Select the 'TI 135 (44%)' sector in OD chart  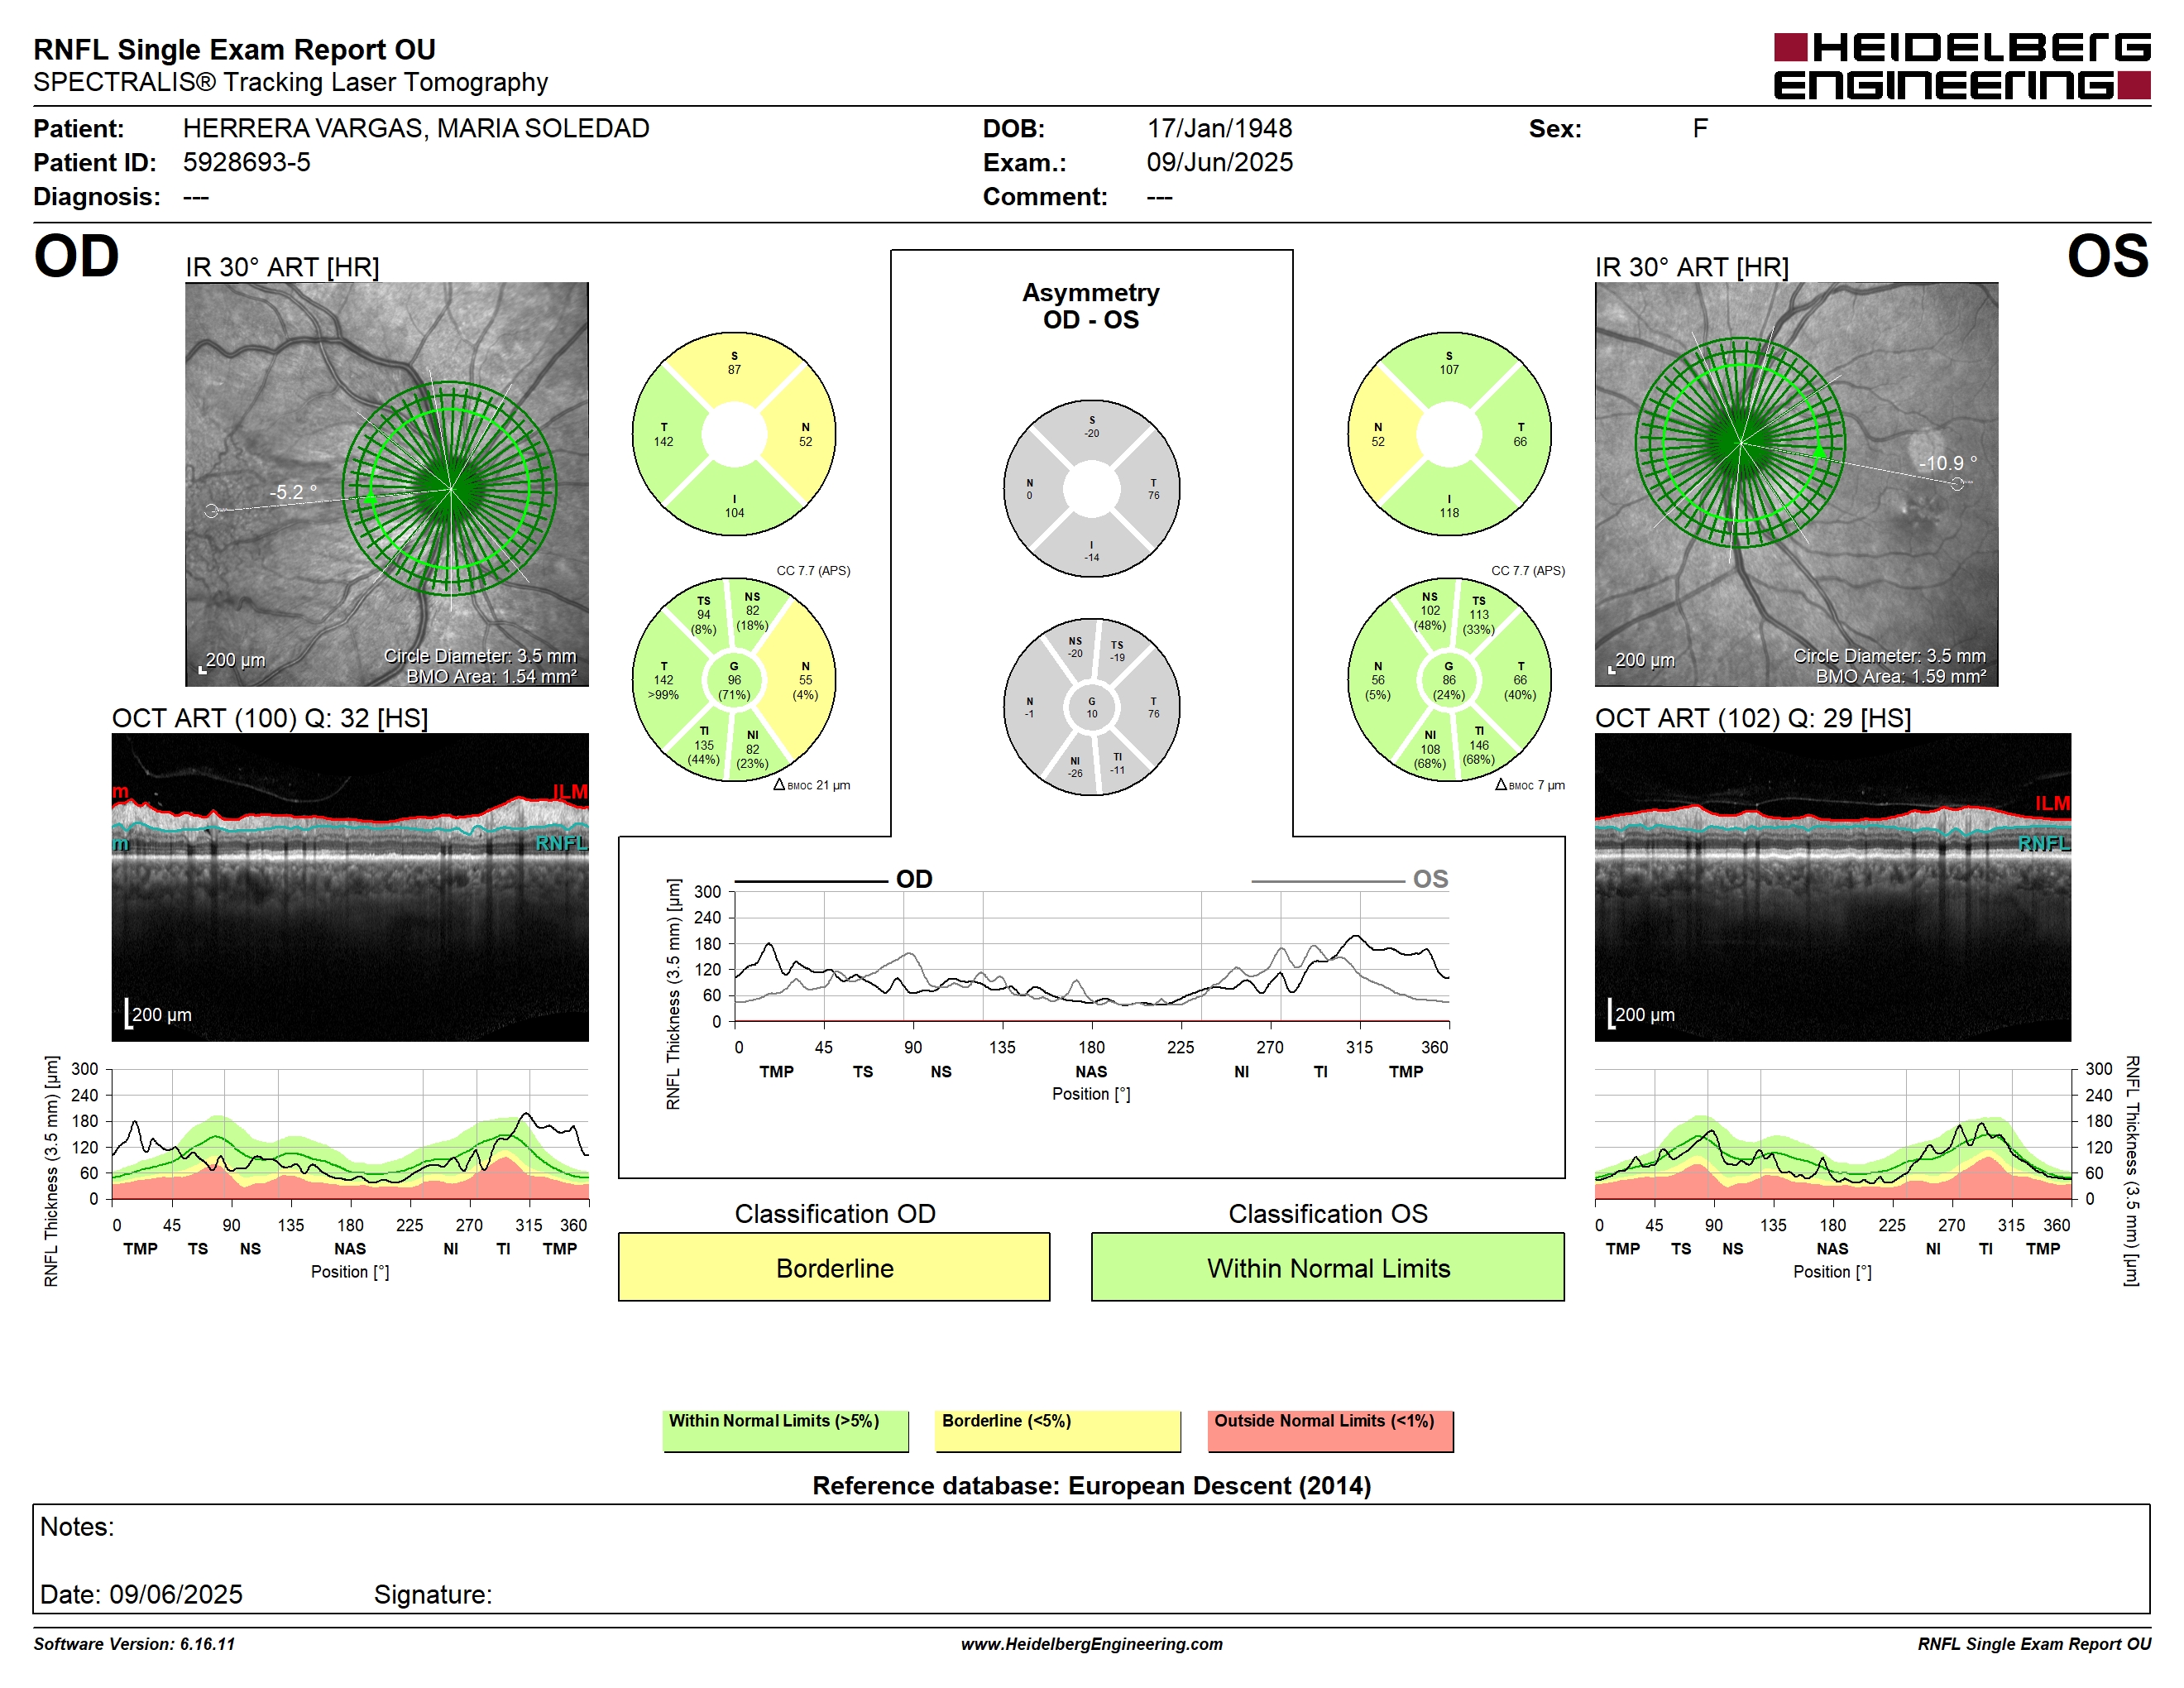(704, 746)
